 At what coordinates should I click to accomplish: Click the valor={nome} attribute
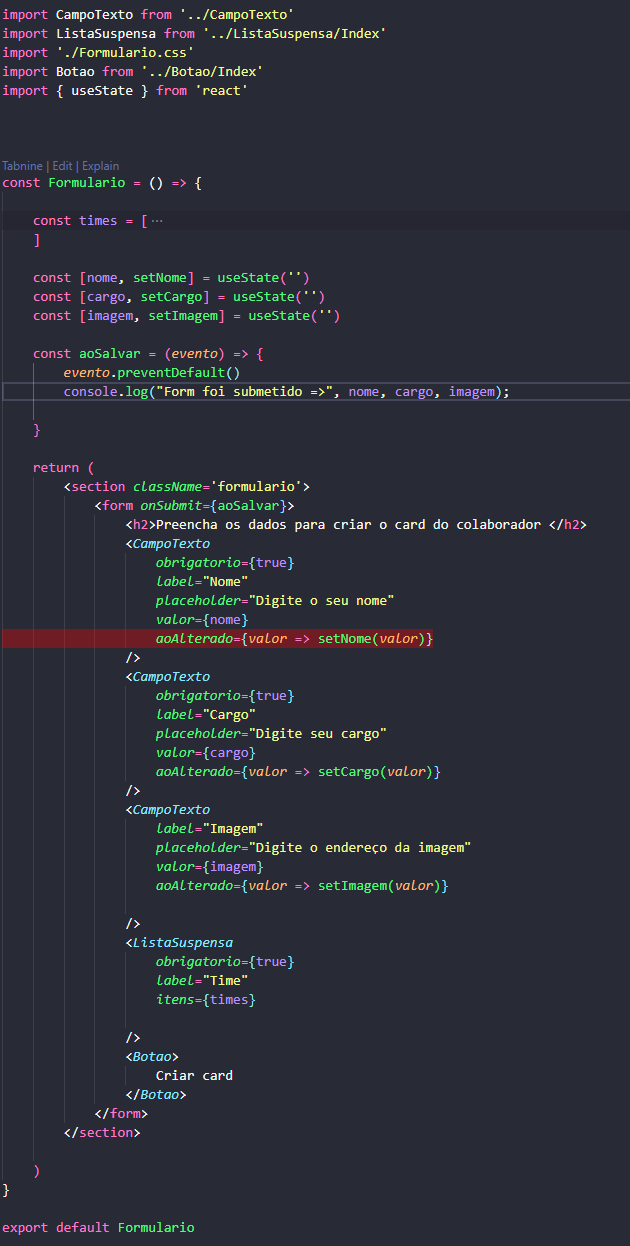click(202, 620)
